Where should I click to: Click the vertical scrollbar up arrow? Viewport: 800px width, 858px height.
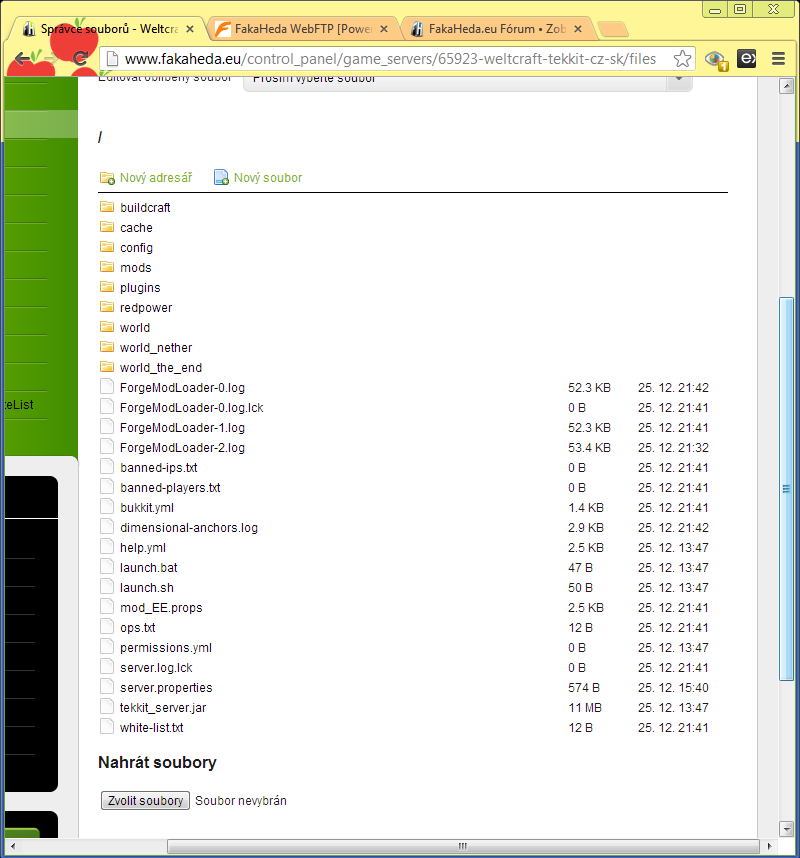coord(786,86)
